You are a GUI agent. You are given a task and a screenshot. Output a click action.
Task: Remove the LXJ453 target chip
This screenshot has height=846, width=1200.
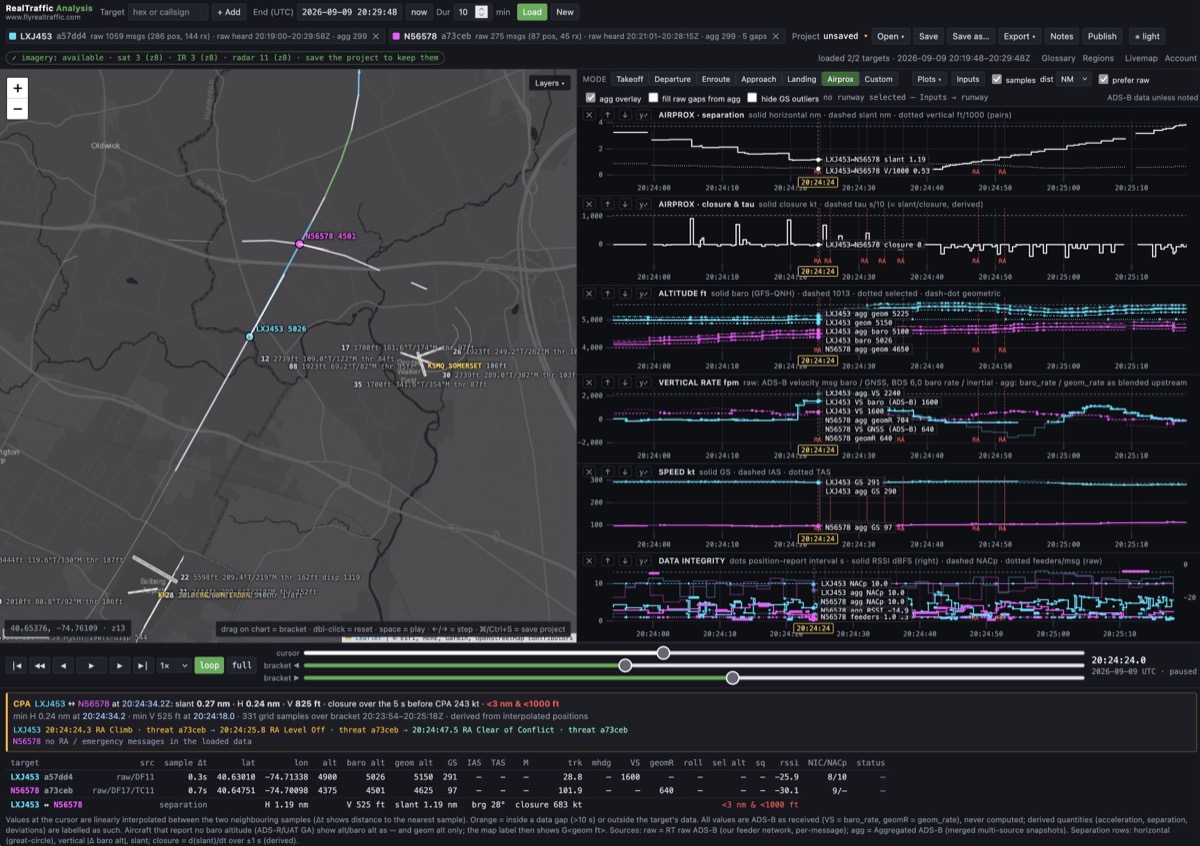[375, 36]
